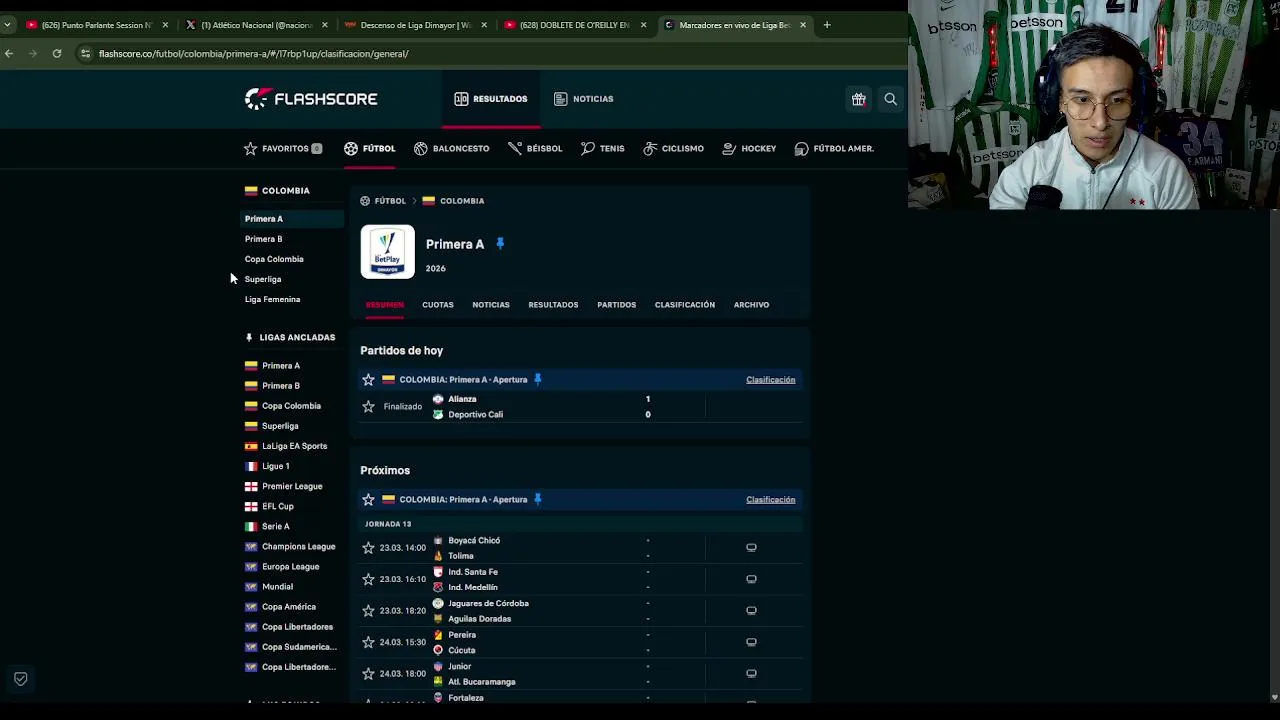Select TENIS sport

coord(602,148)
